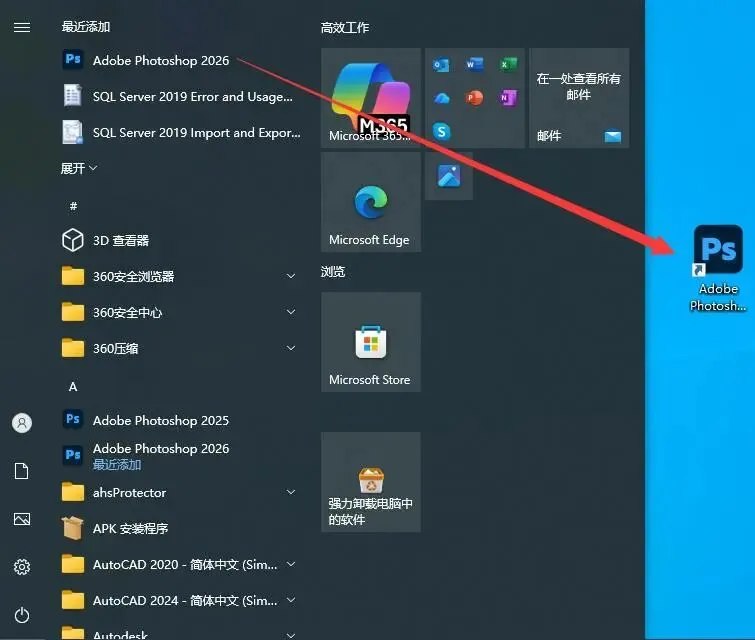Open APK 安装程序 app
Screen dimensions: 755x640
(115, 528)
